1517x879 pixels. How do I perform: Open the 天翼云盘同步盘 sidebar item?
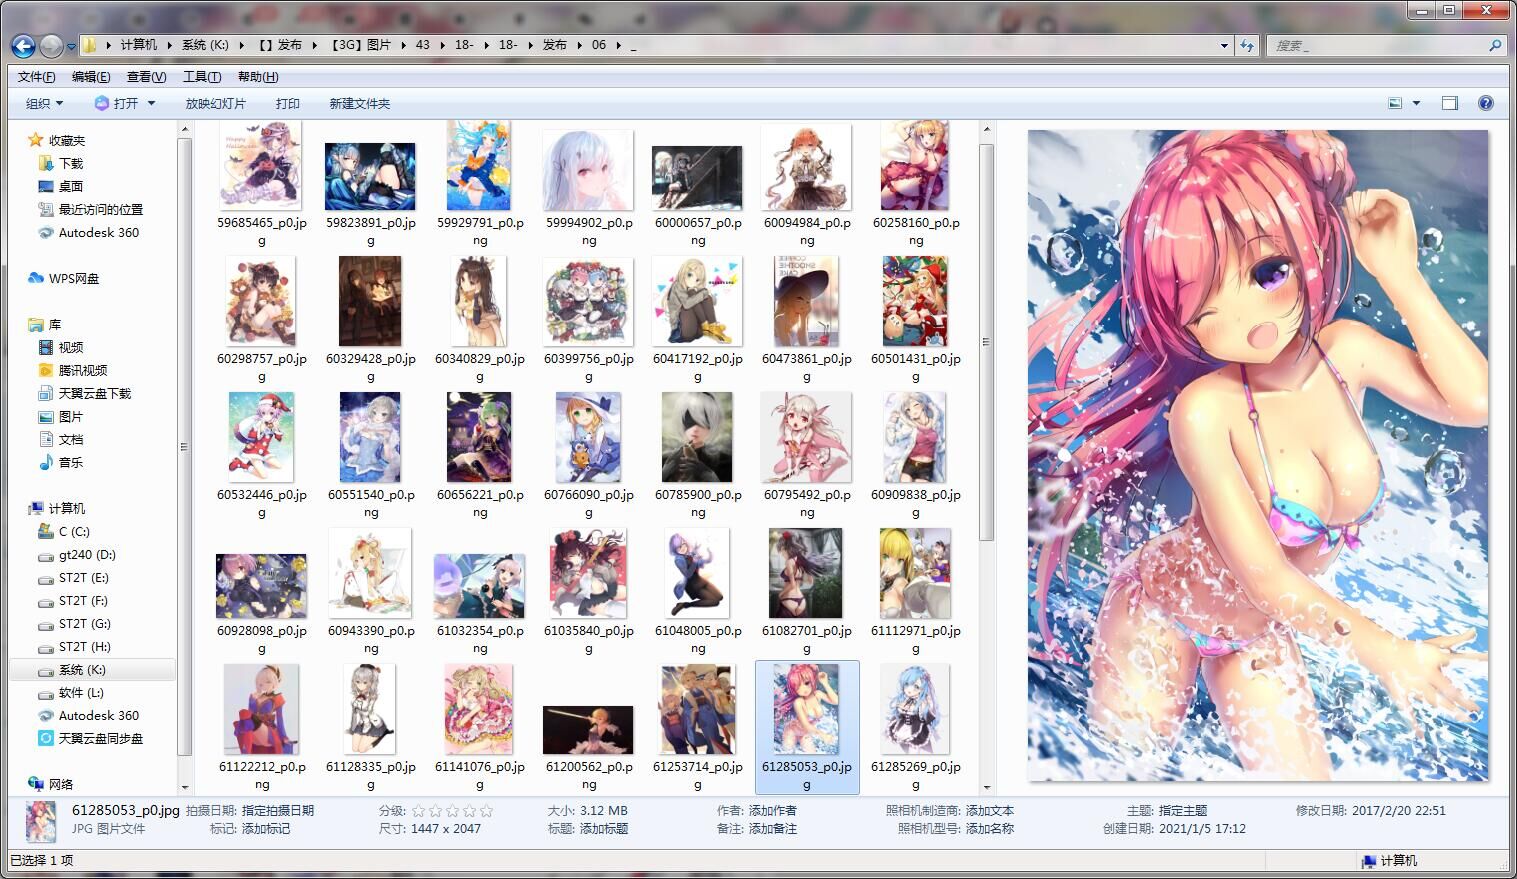point(100,738)
